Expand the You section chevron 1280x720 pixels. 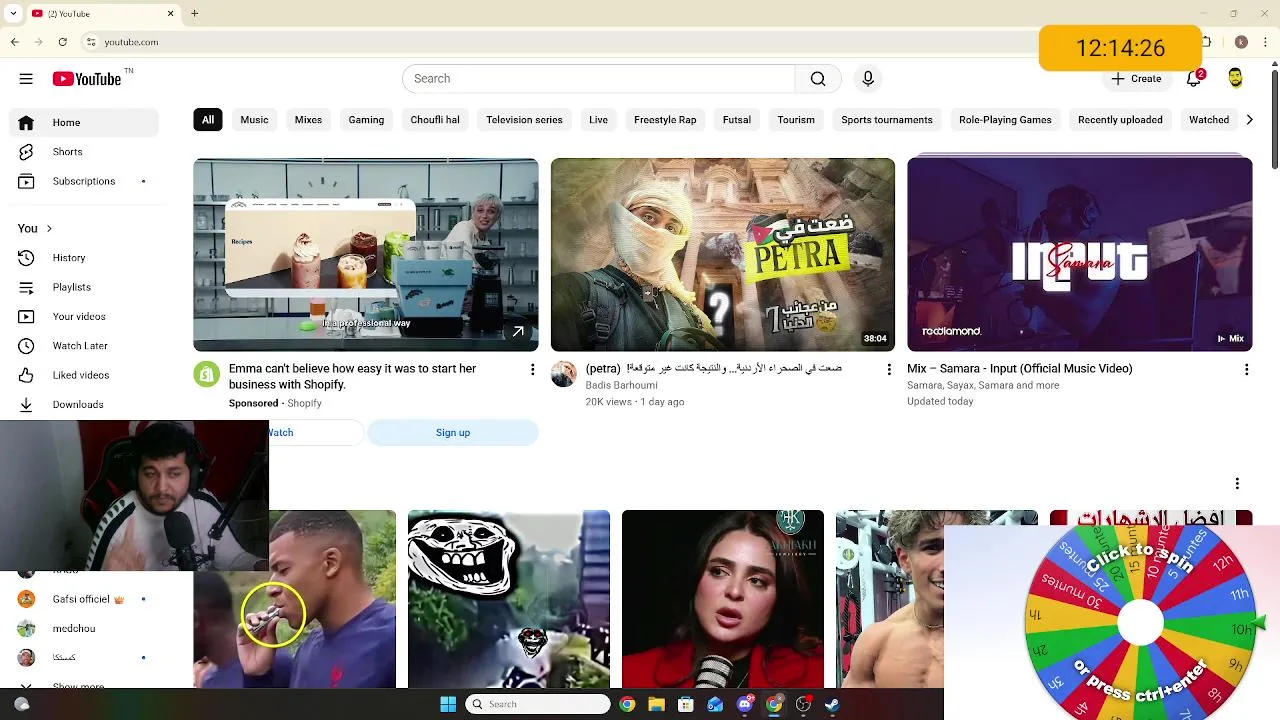(49, 229)
